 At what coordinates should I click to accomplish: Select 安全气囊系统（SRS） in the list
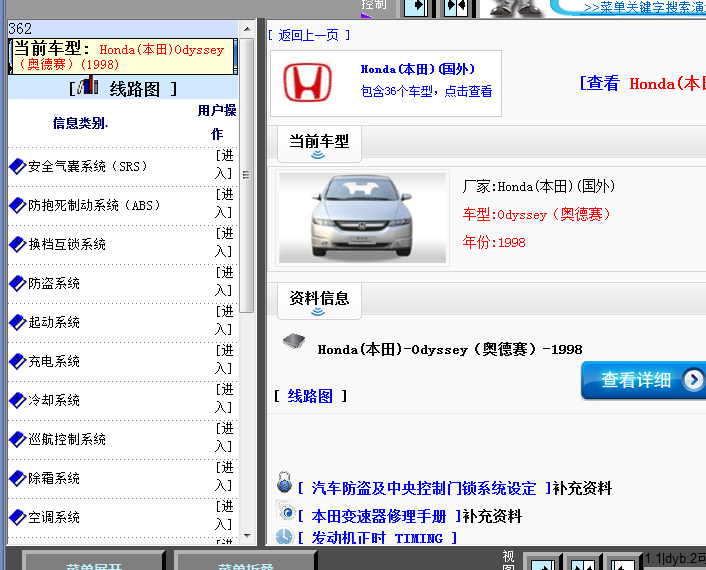click(x=88, y=167)
